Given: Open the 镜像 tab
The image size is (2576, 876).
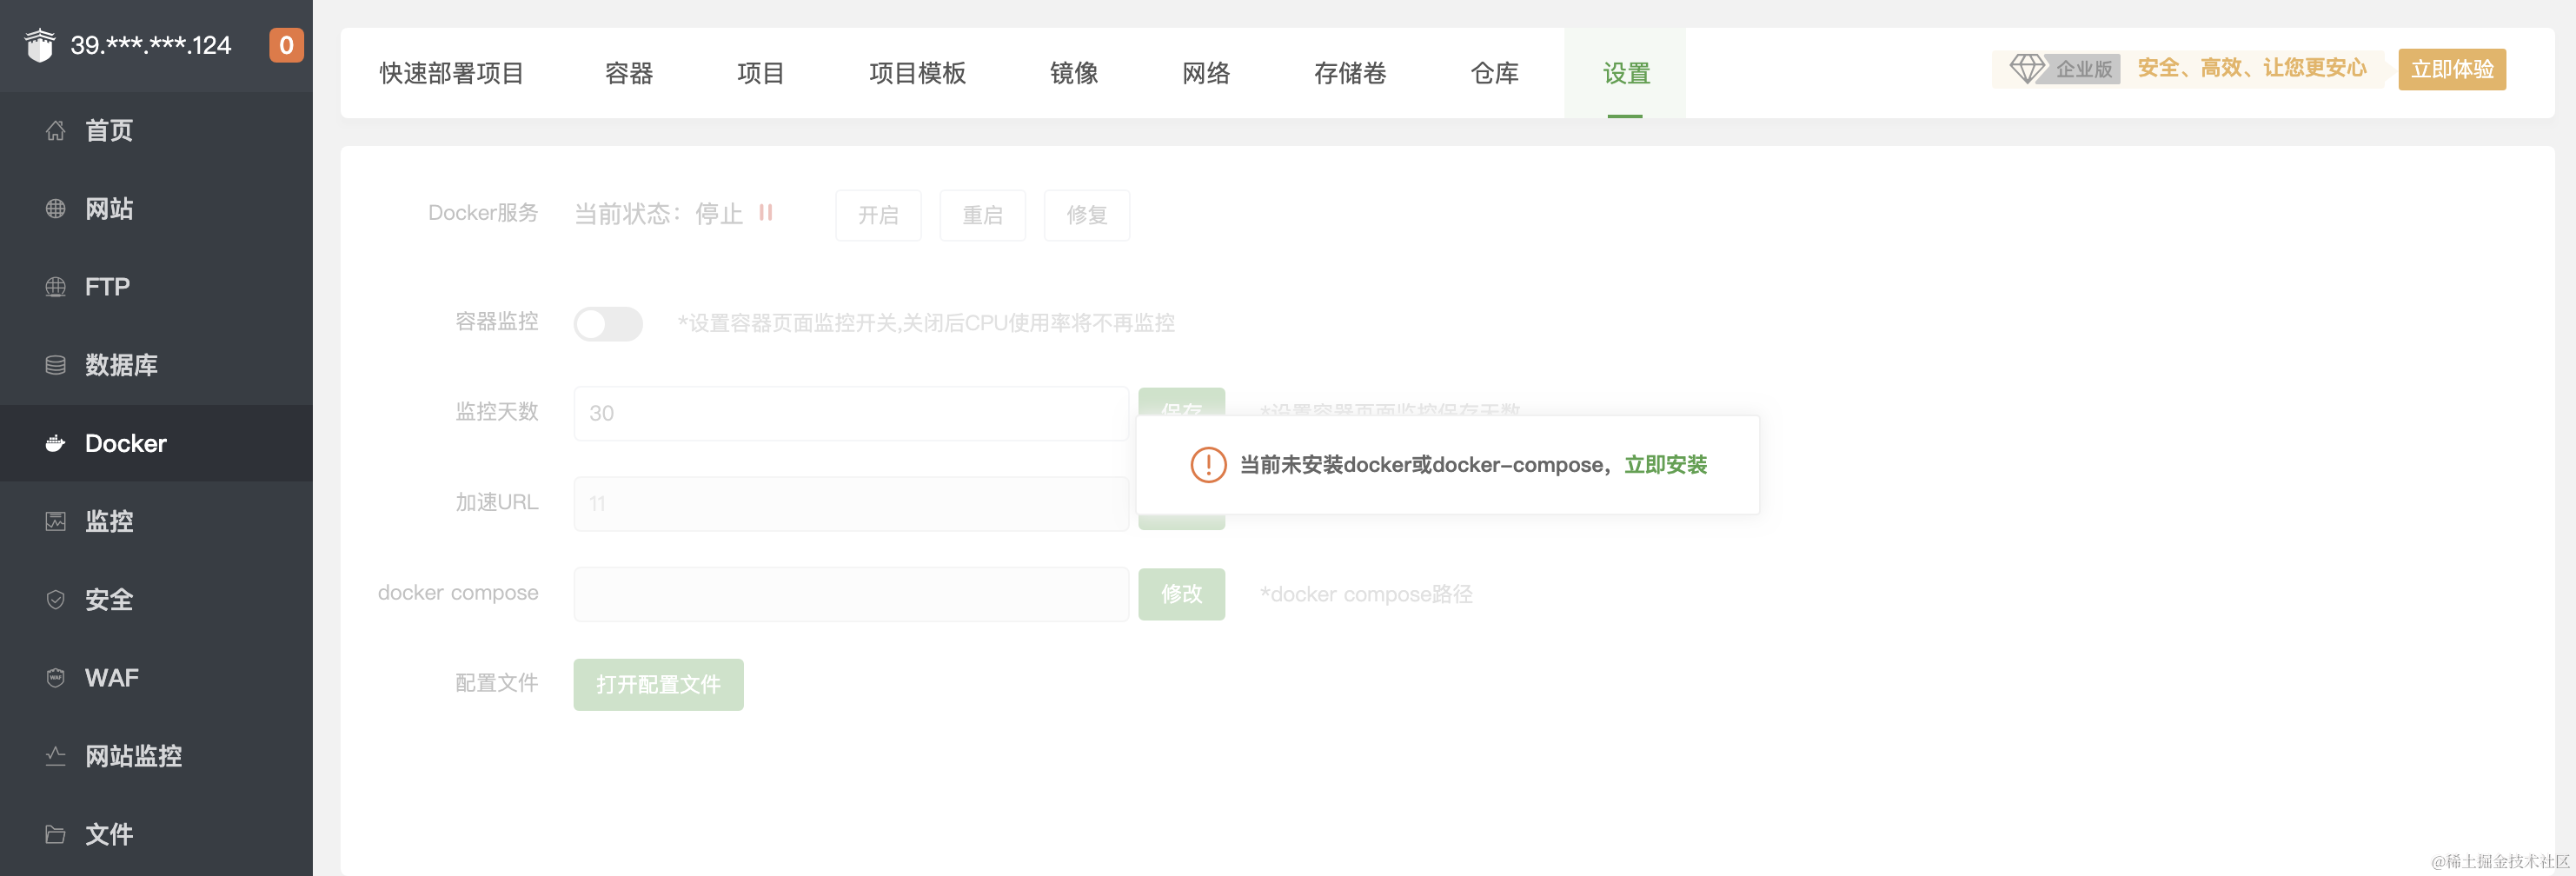Looking at the screenshot, I should (1073, 73).
